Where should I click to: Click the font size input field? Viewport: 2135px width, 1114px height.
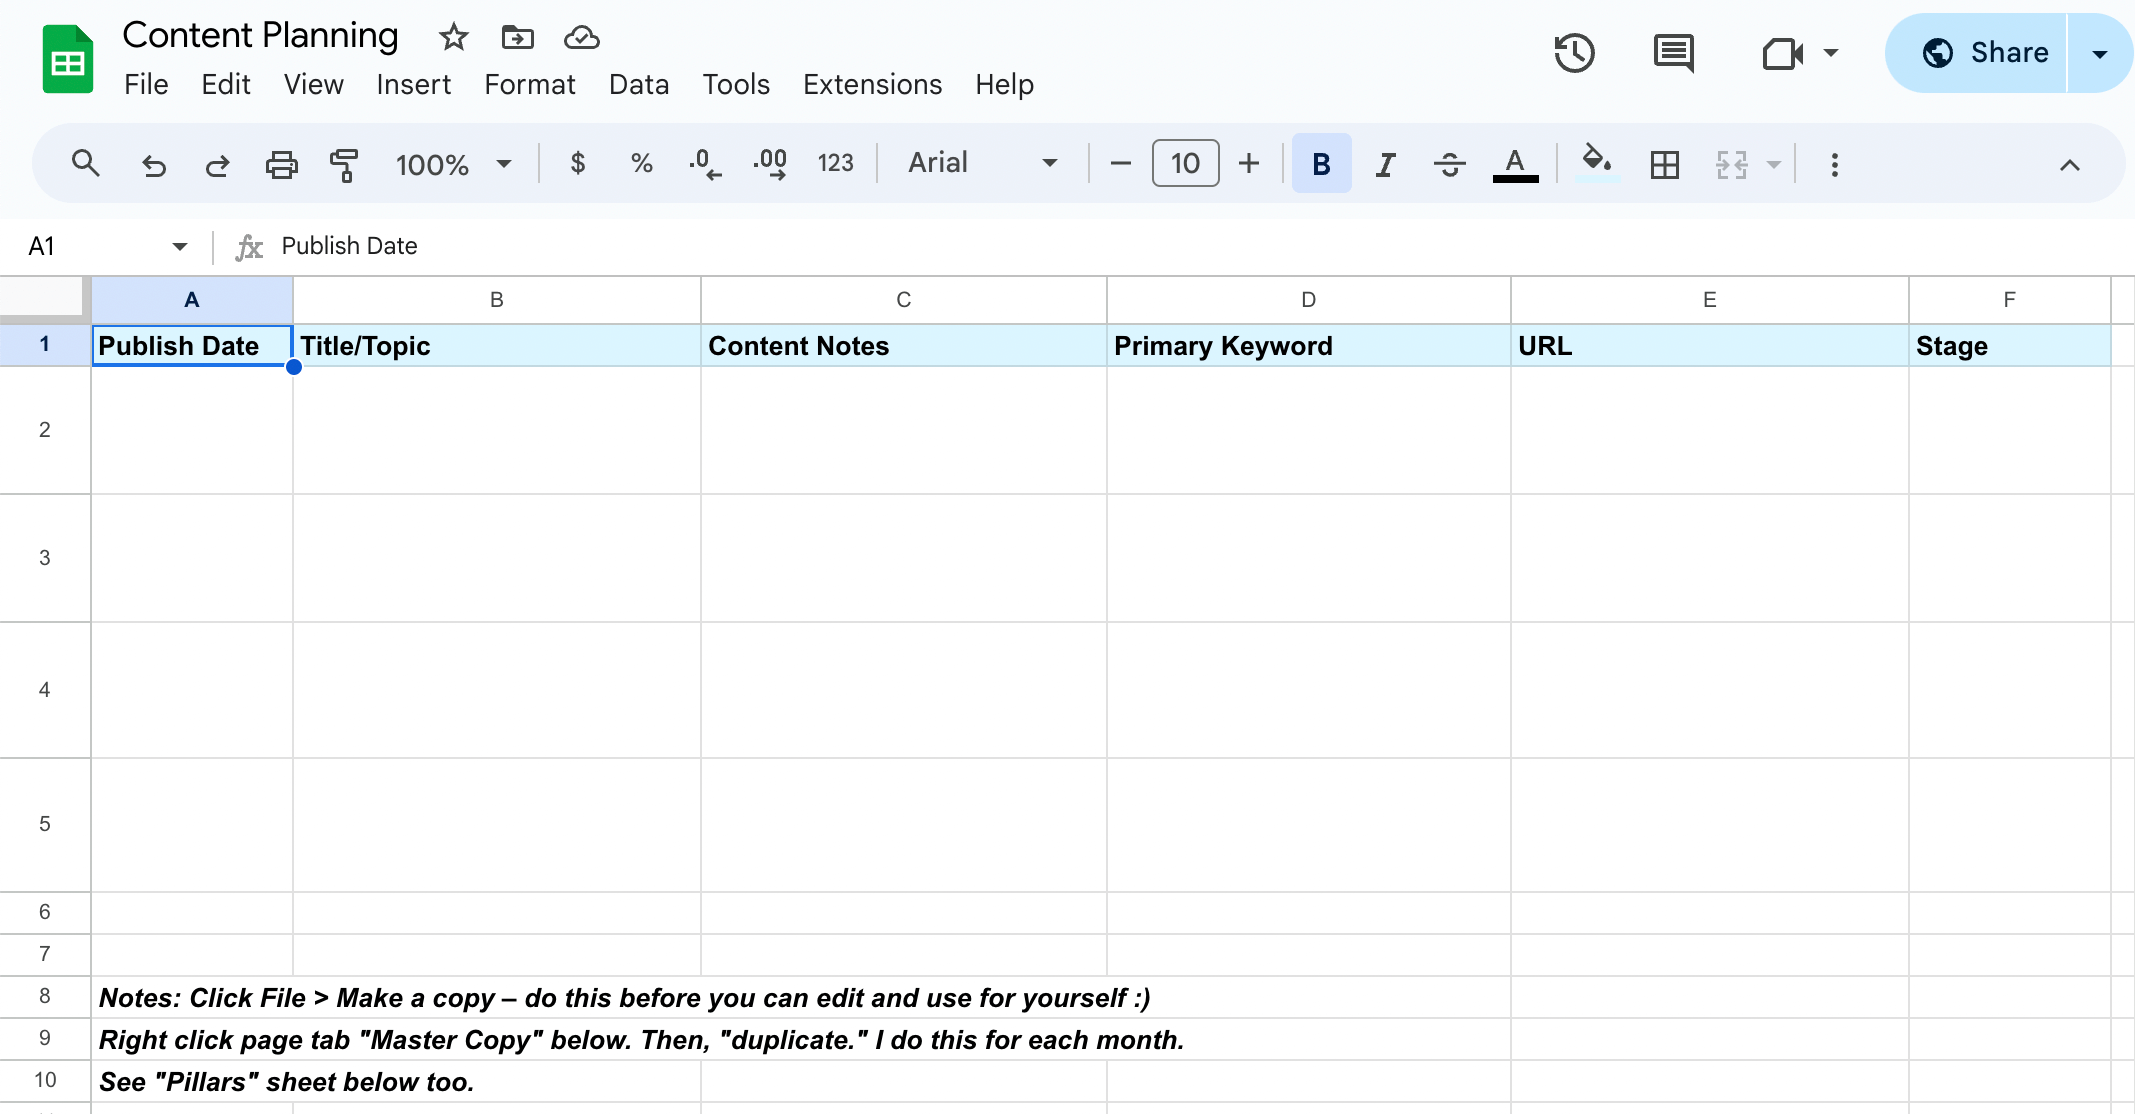(x=1185, y=163)
